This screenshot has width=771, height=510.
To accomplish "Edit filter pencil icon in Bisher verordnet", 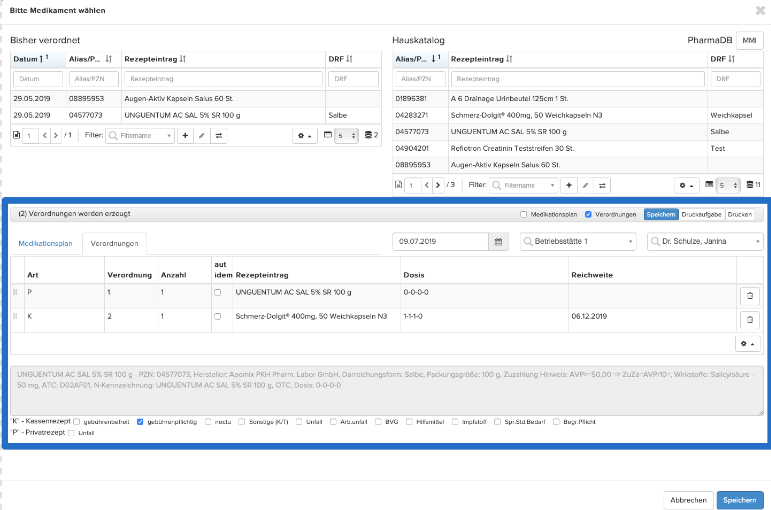I will 202,135.
